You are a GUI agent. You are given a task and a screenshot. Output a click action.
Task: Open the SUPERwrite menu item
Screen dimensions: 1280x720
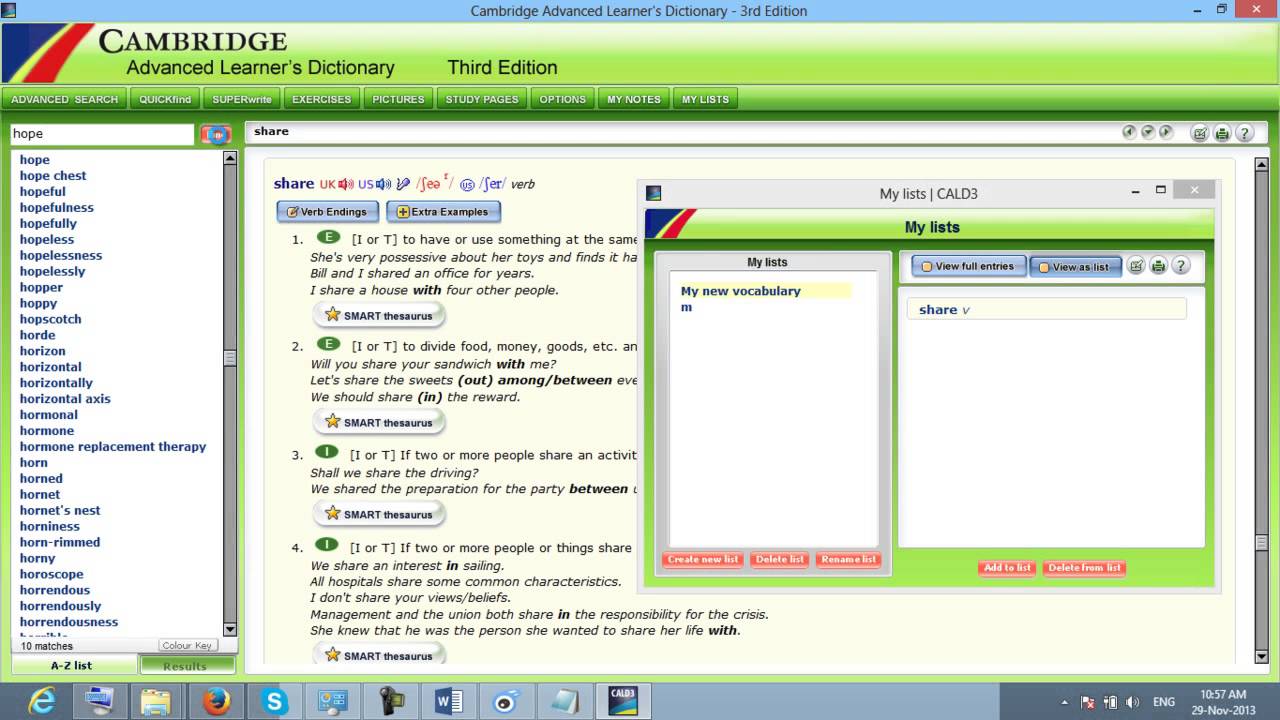pyautogui.click(x=241, y=99)
